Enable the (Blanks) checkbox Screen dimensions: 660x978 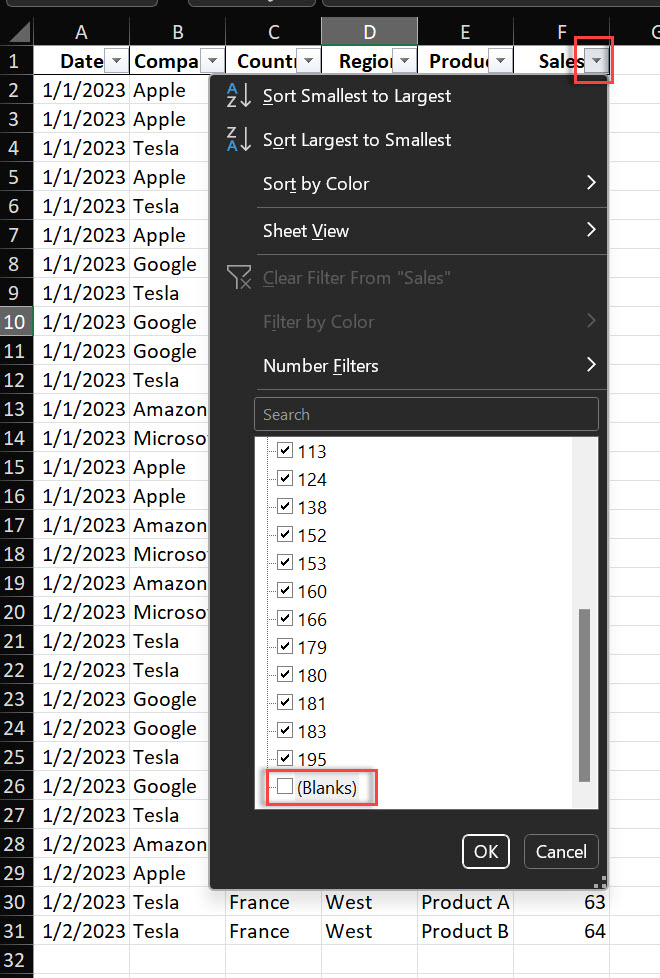coord(285,787)
